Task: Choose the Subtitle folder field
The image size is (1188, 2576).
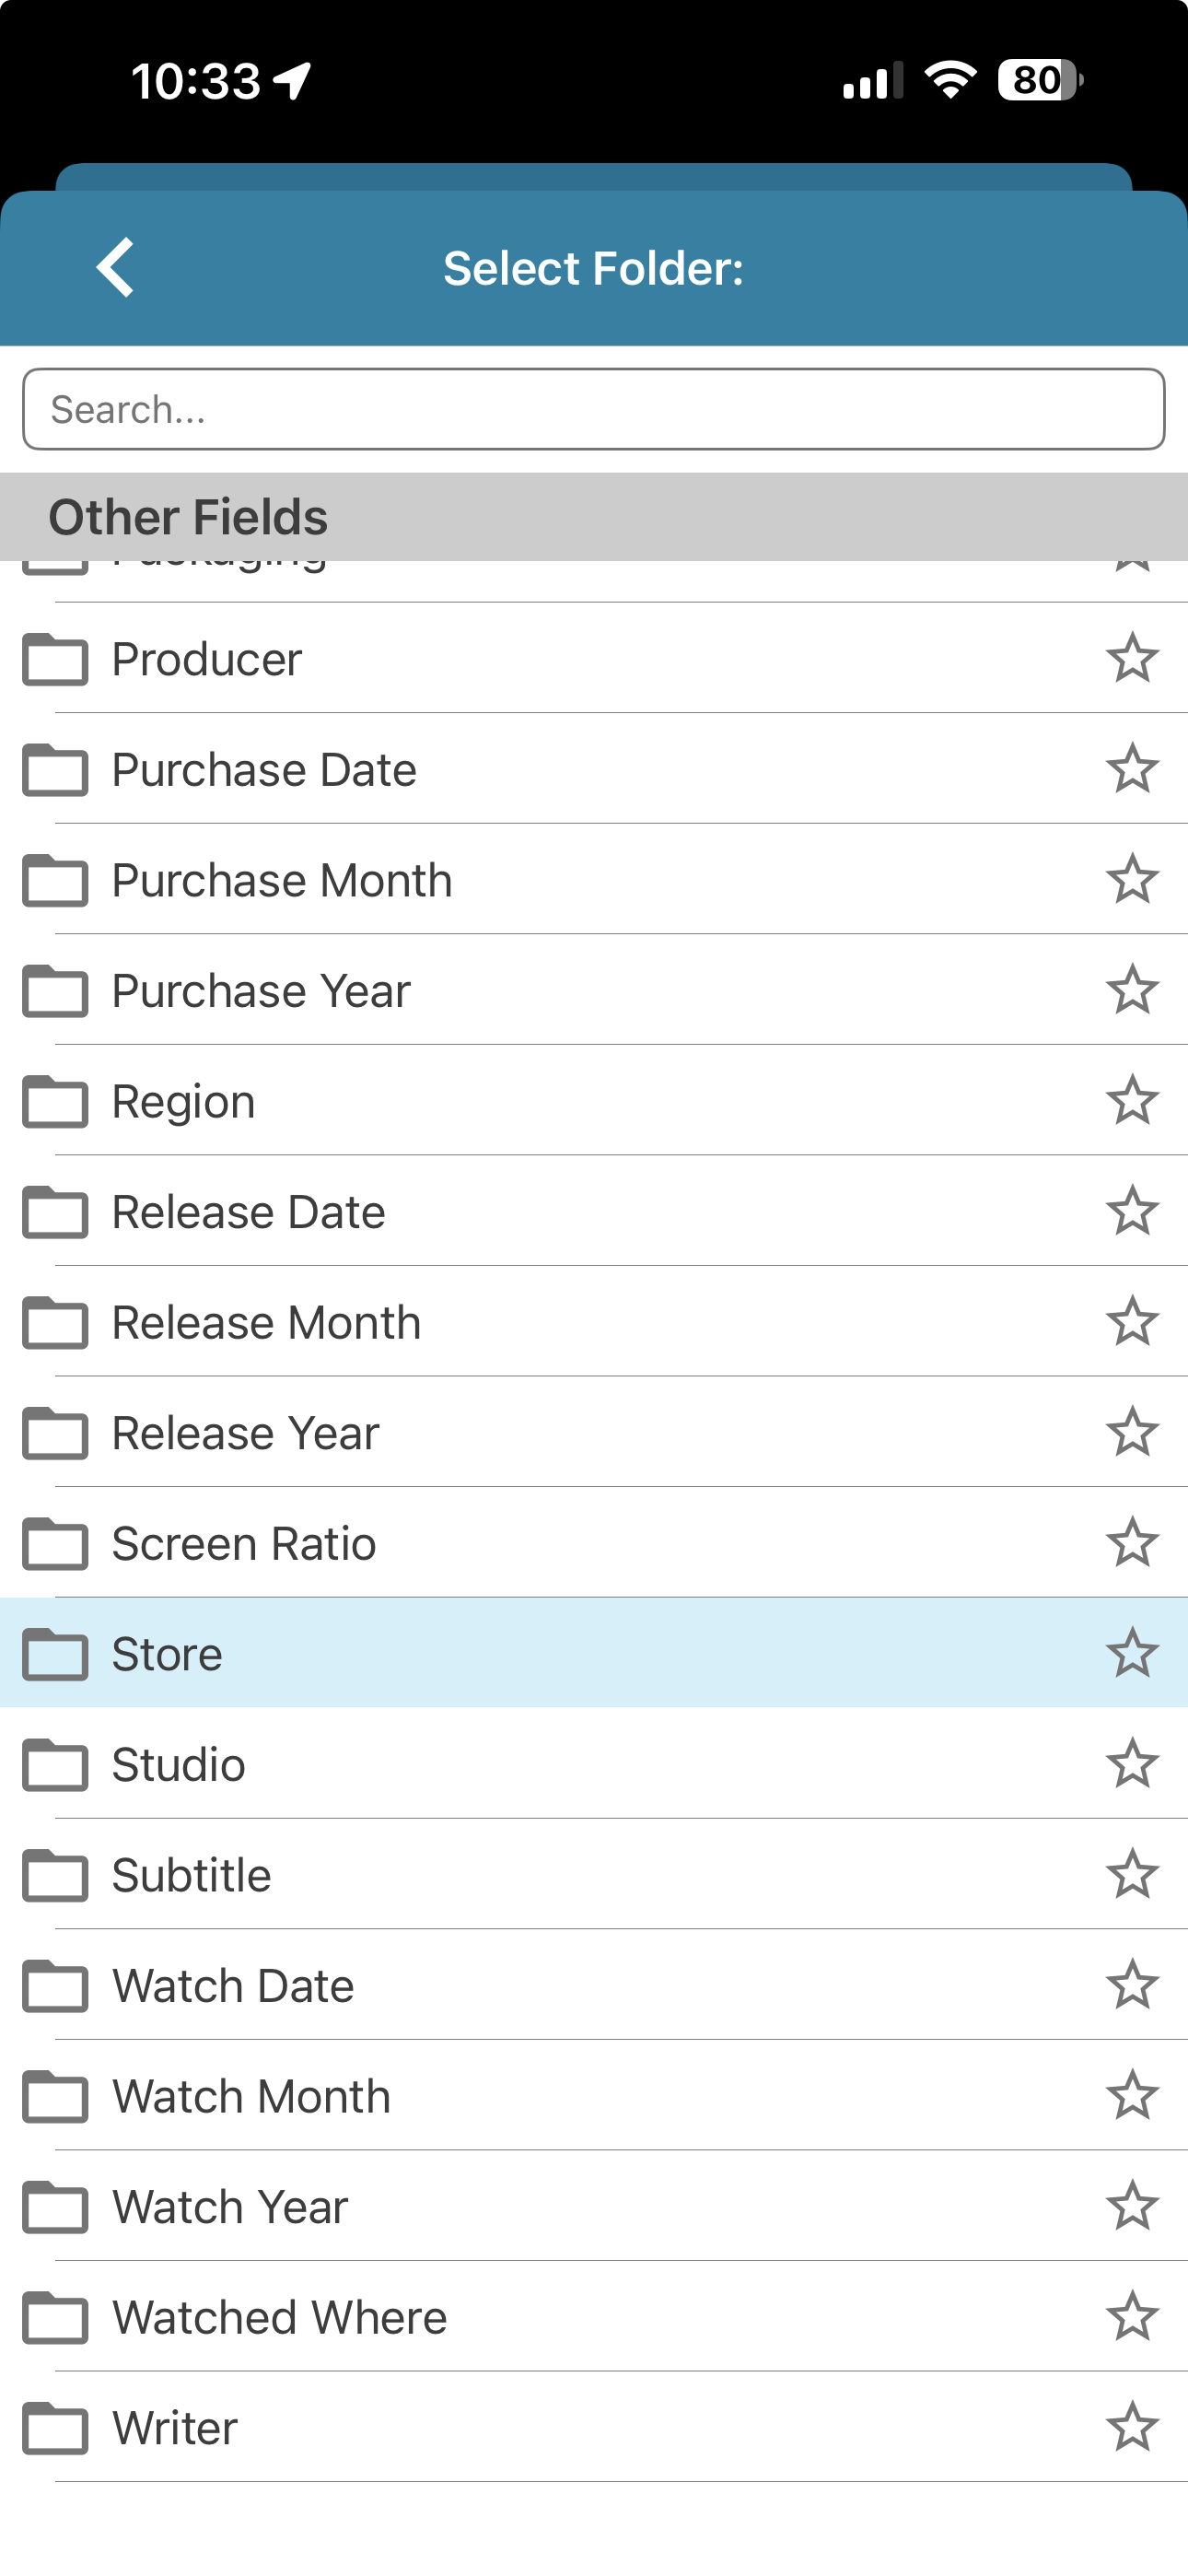Action: click(x=192, y=1875)
